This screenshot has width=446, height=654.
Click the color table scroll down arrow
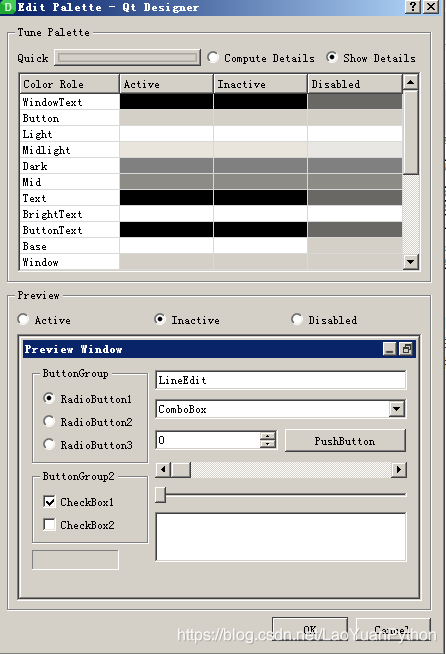(411, 262)
